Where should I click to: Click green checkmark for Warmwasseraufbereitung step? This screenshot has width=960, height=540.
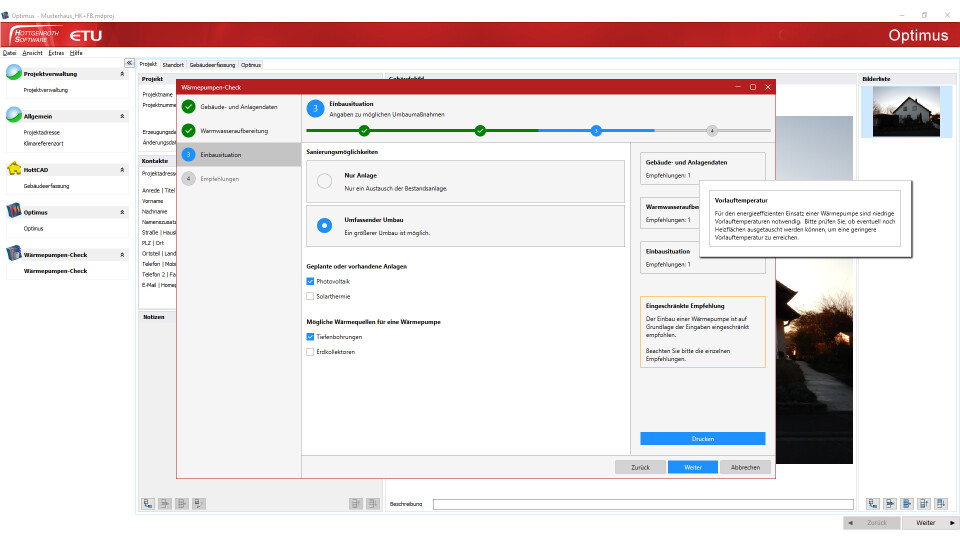pos(188,130)
